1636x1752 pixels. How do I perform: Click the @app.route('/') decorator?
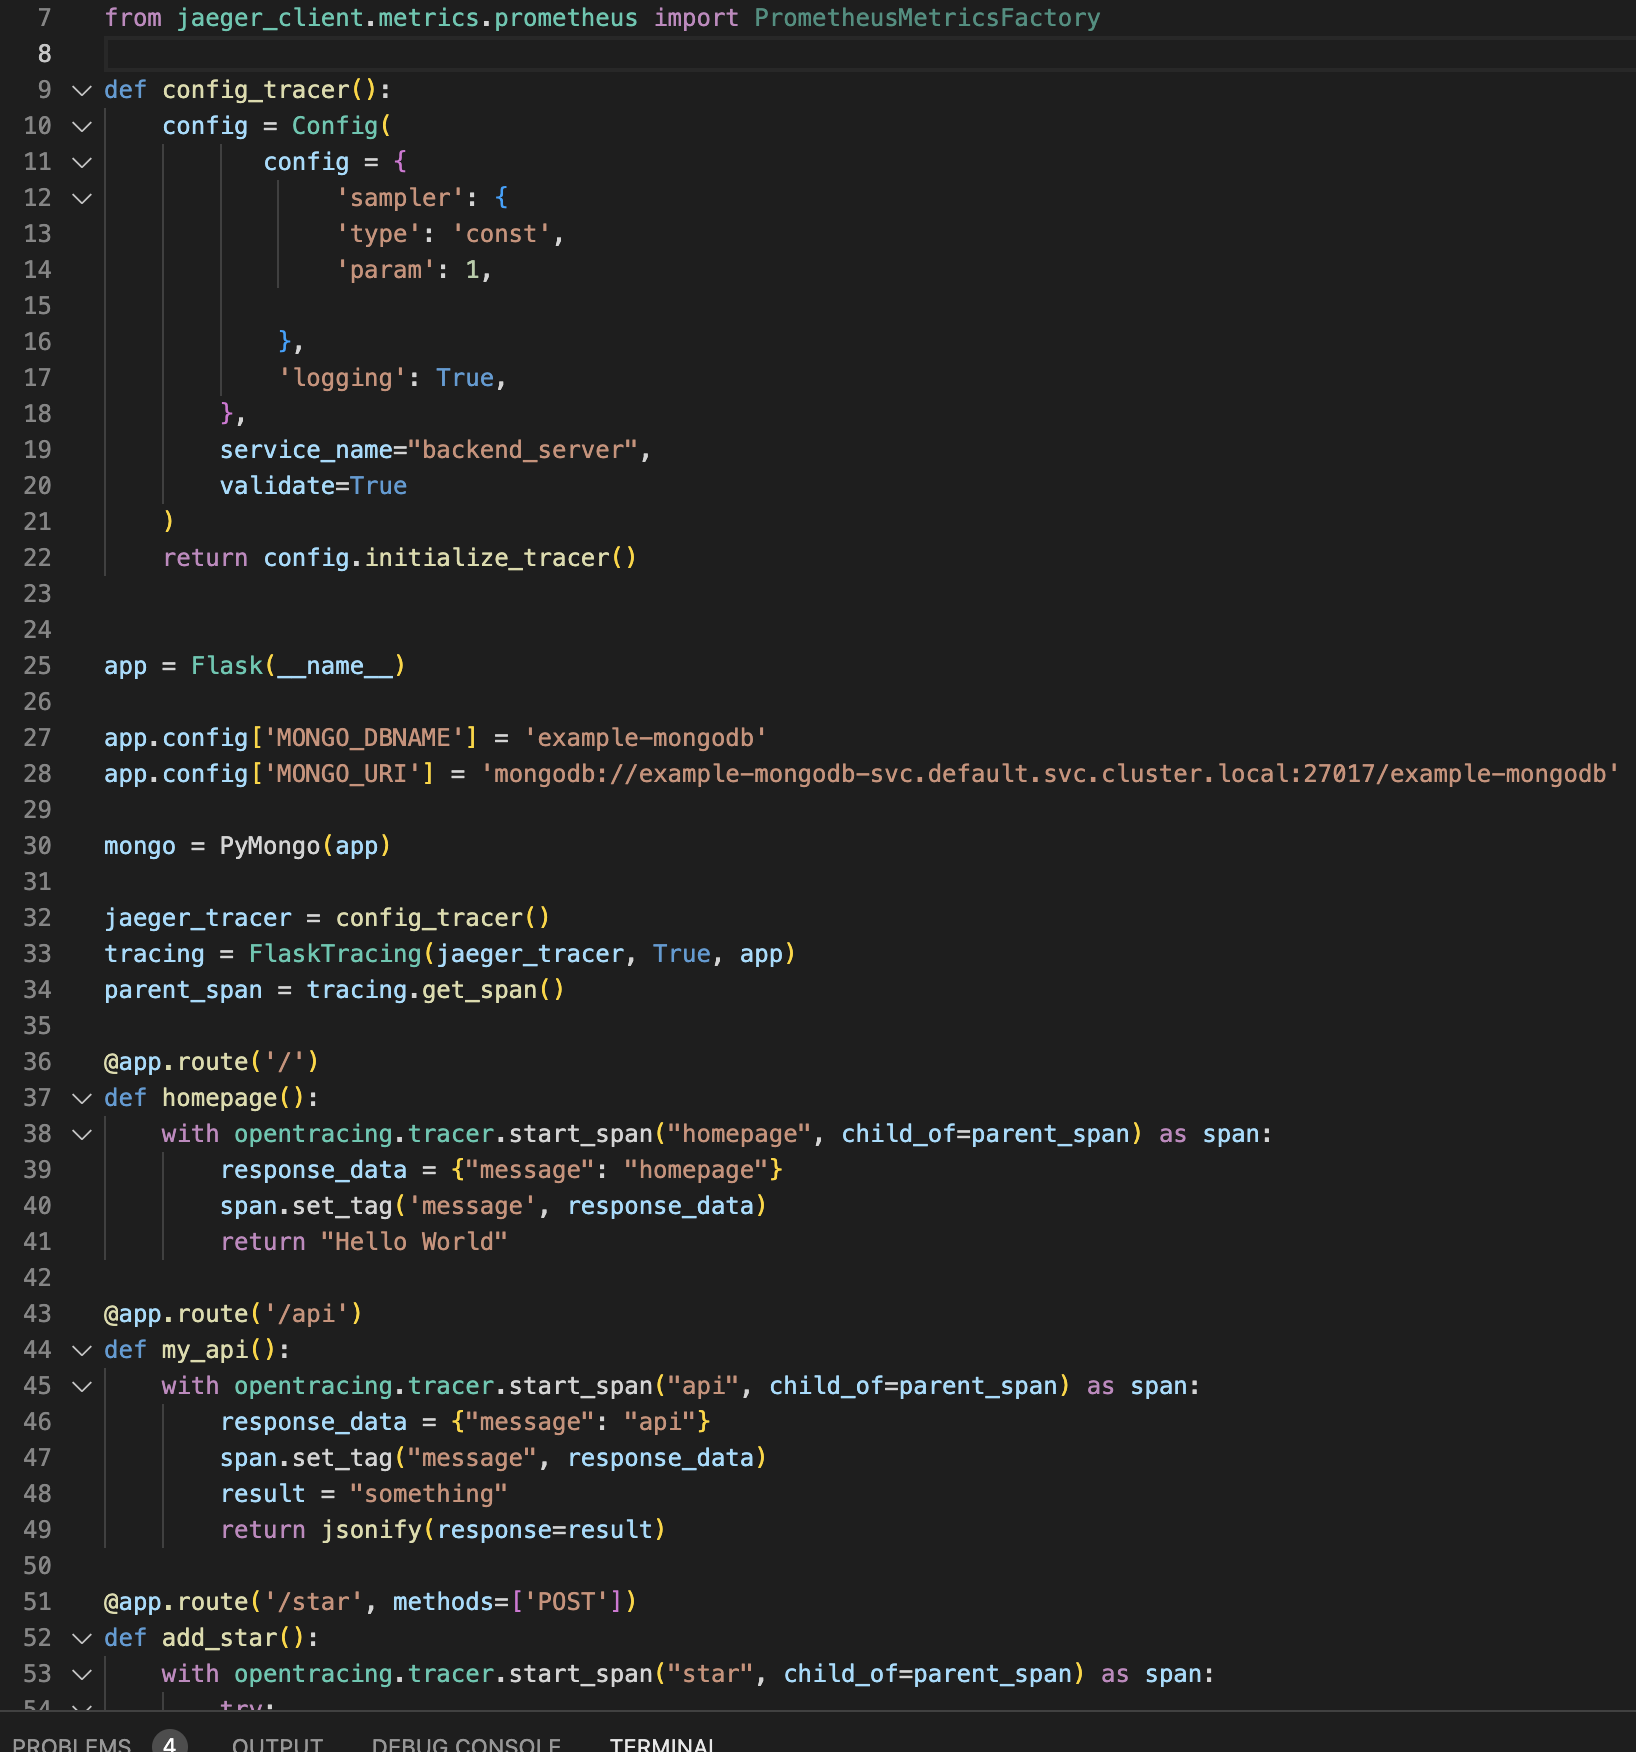[211, 1062]
